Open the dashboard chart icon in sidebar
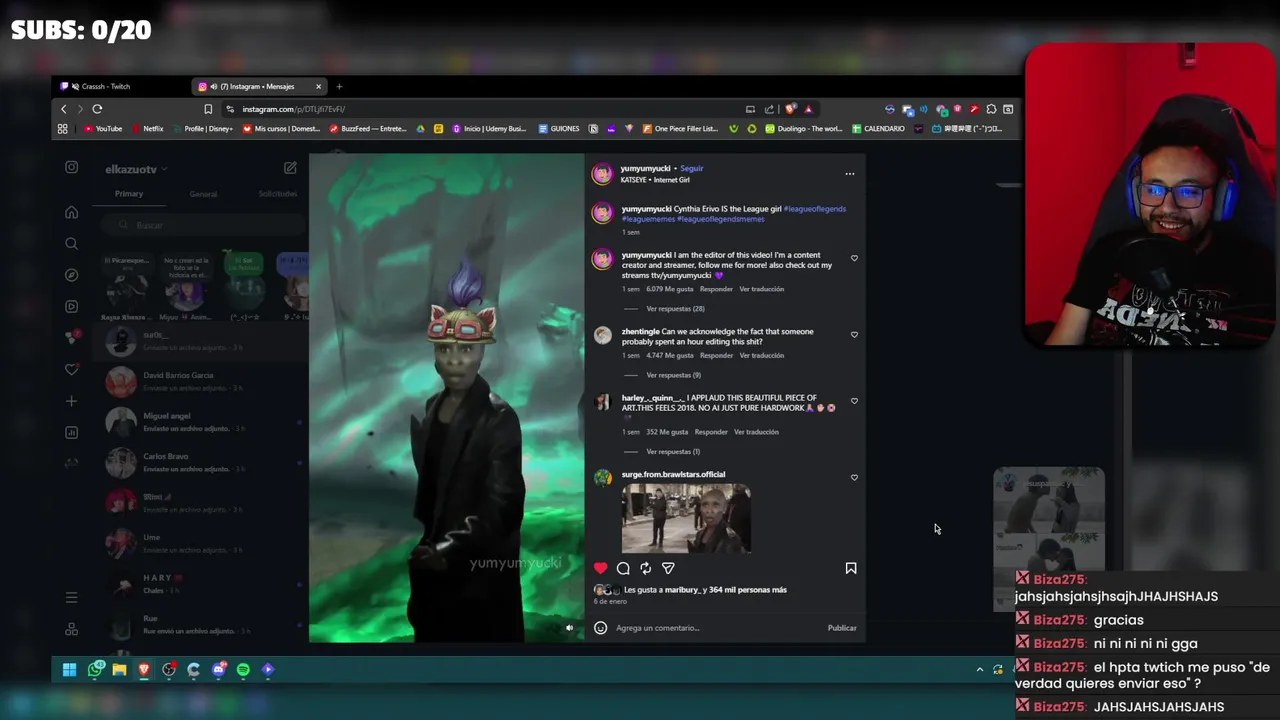This screenshot has height=720, width=1280. (71, 432)
